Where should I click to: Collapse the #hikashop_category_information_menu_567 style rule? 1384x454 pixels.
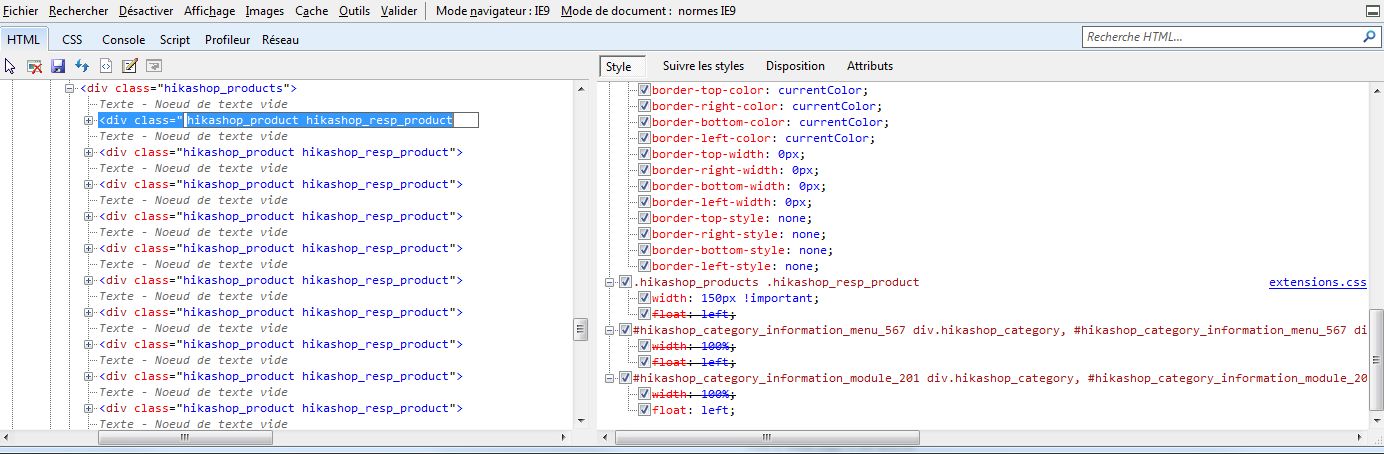pos(611,330)
